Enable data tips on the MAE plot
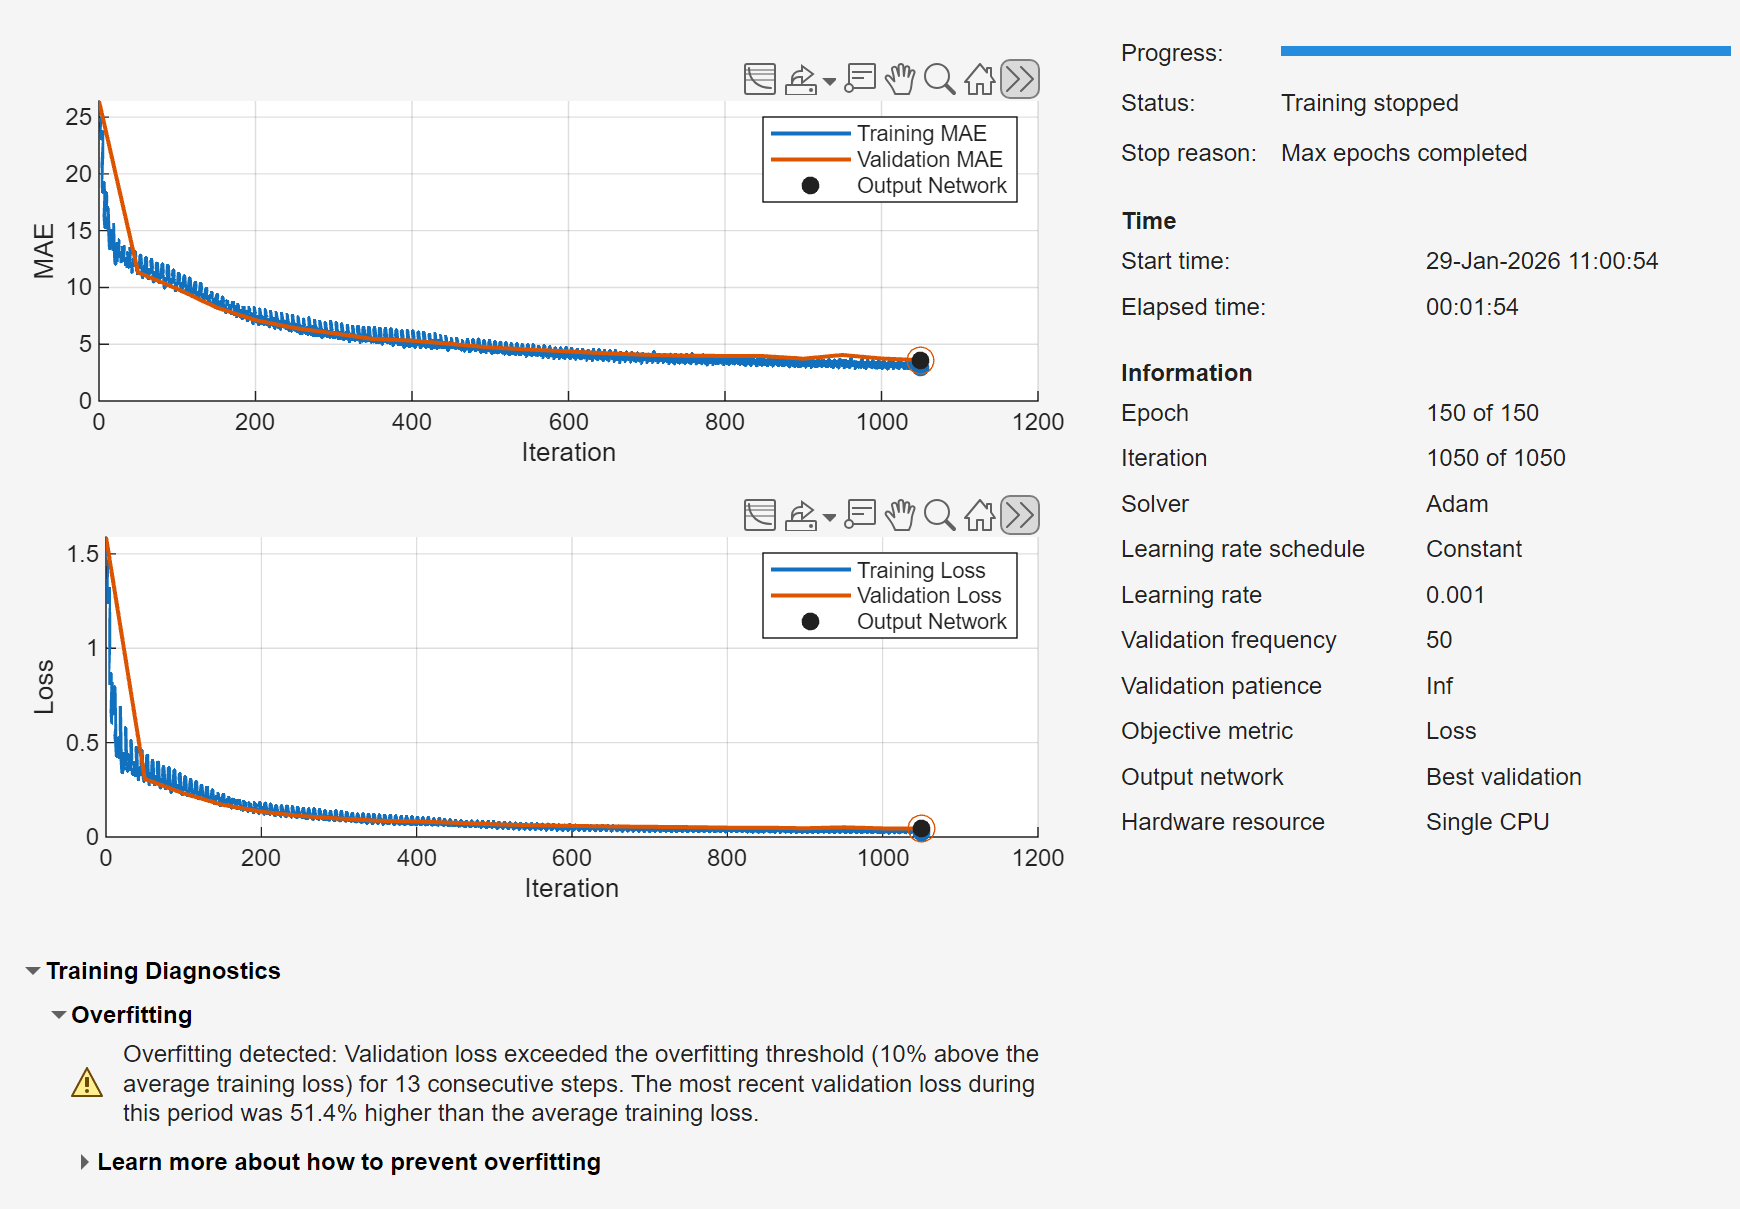The image size is (1740, 1209). pos(860,79)
